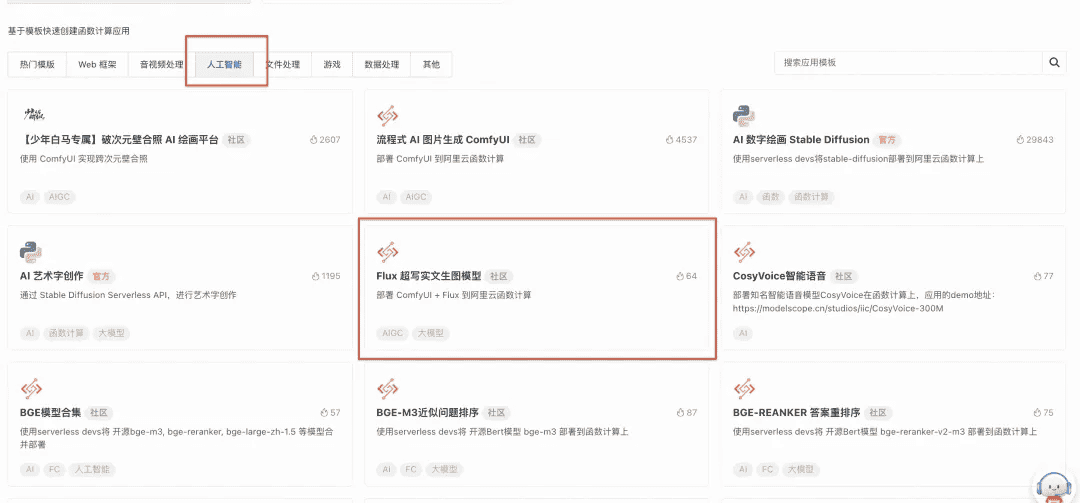Click the BGE模型合集 card icon
The height and width of the screenshot is (503, 1080).
point(30,387)
